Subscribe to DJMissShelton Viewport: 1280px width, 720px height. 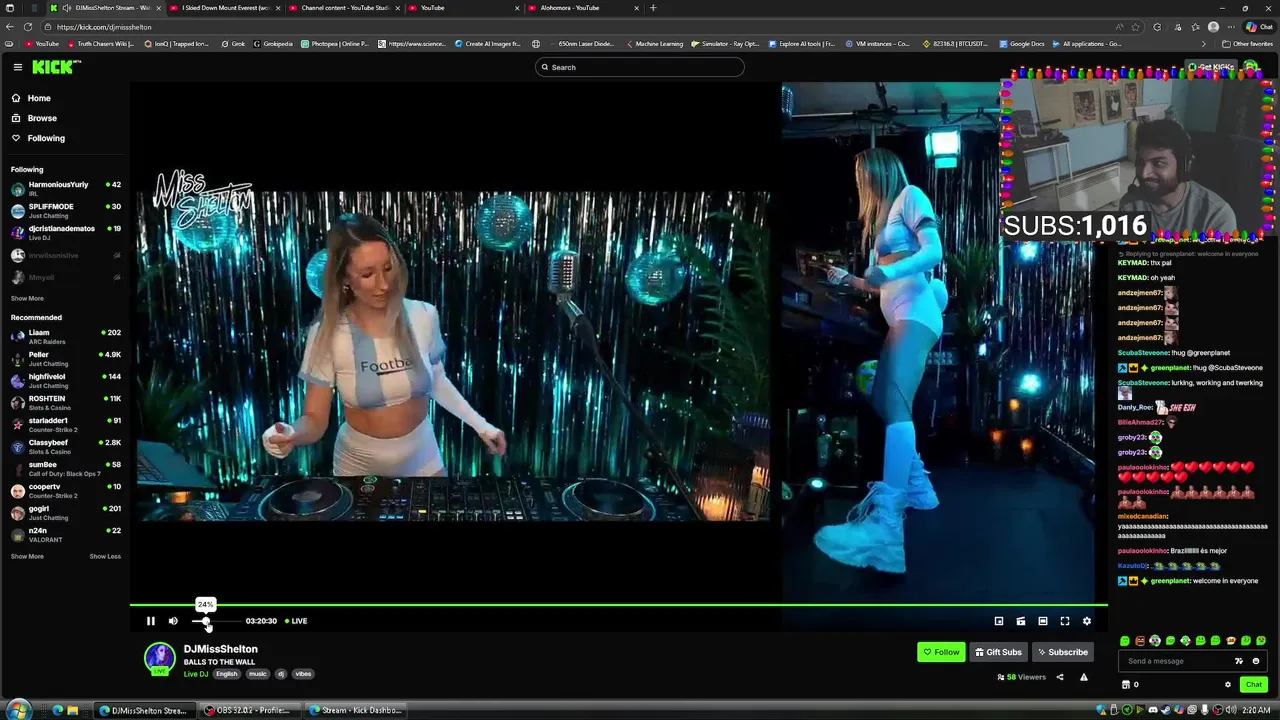tap(1062, 652)
